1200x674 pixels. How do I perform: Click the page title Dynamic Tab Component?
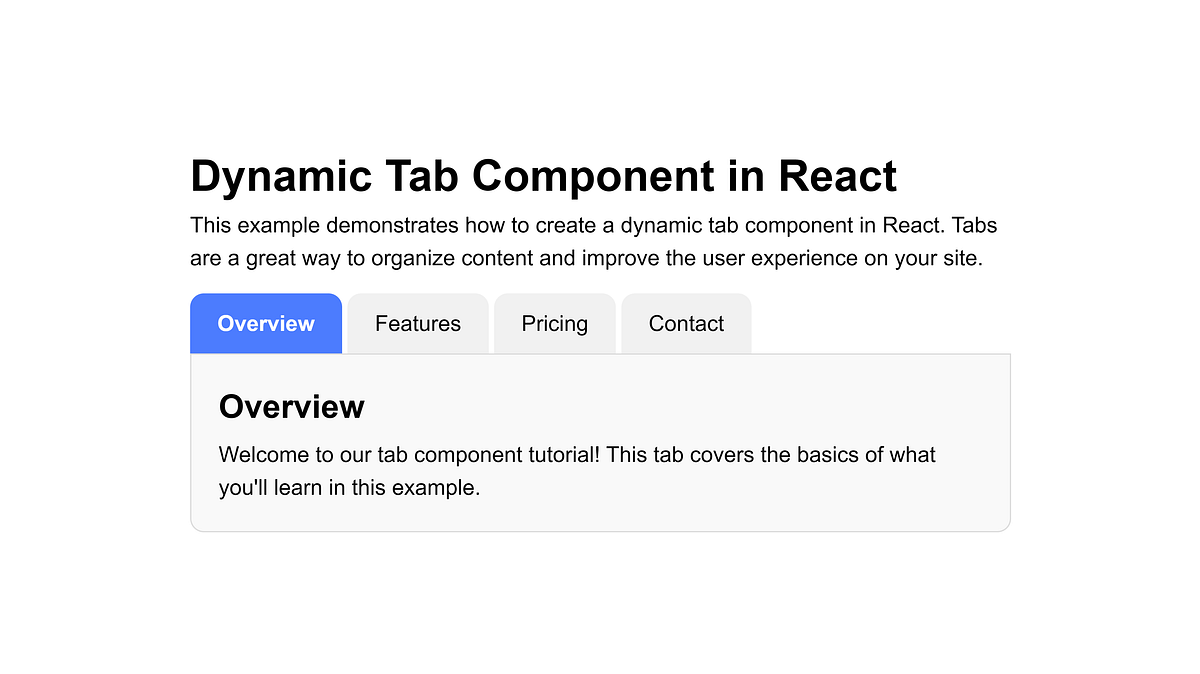click(x=543, y=175)
